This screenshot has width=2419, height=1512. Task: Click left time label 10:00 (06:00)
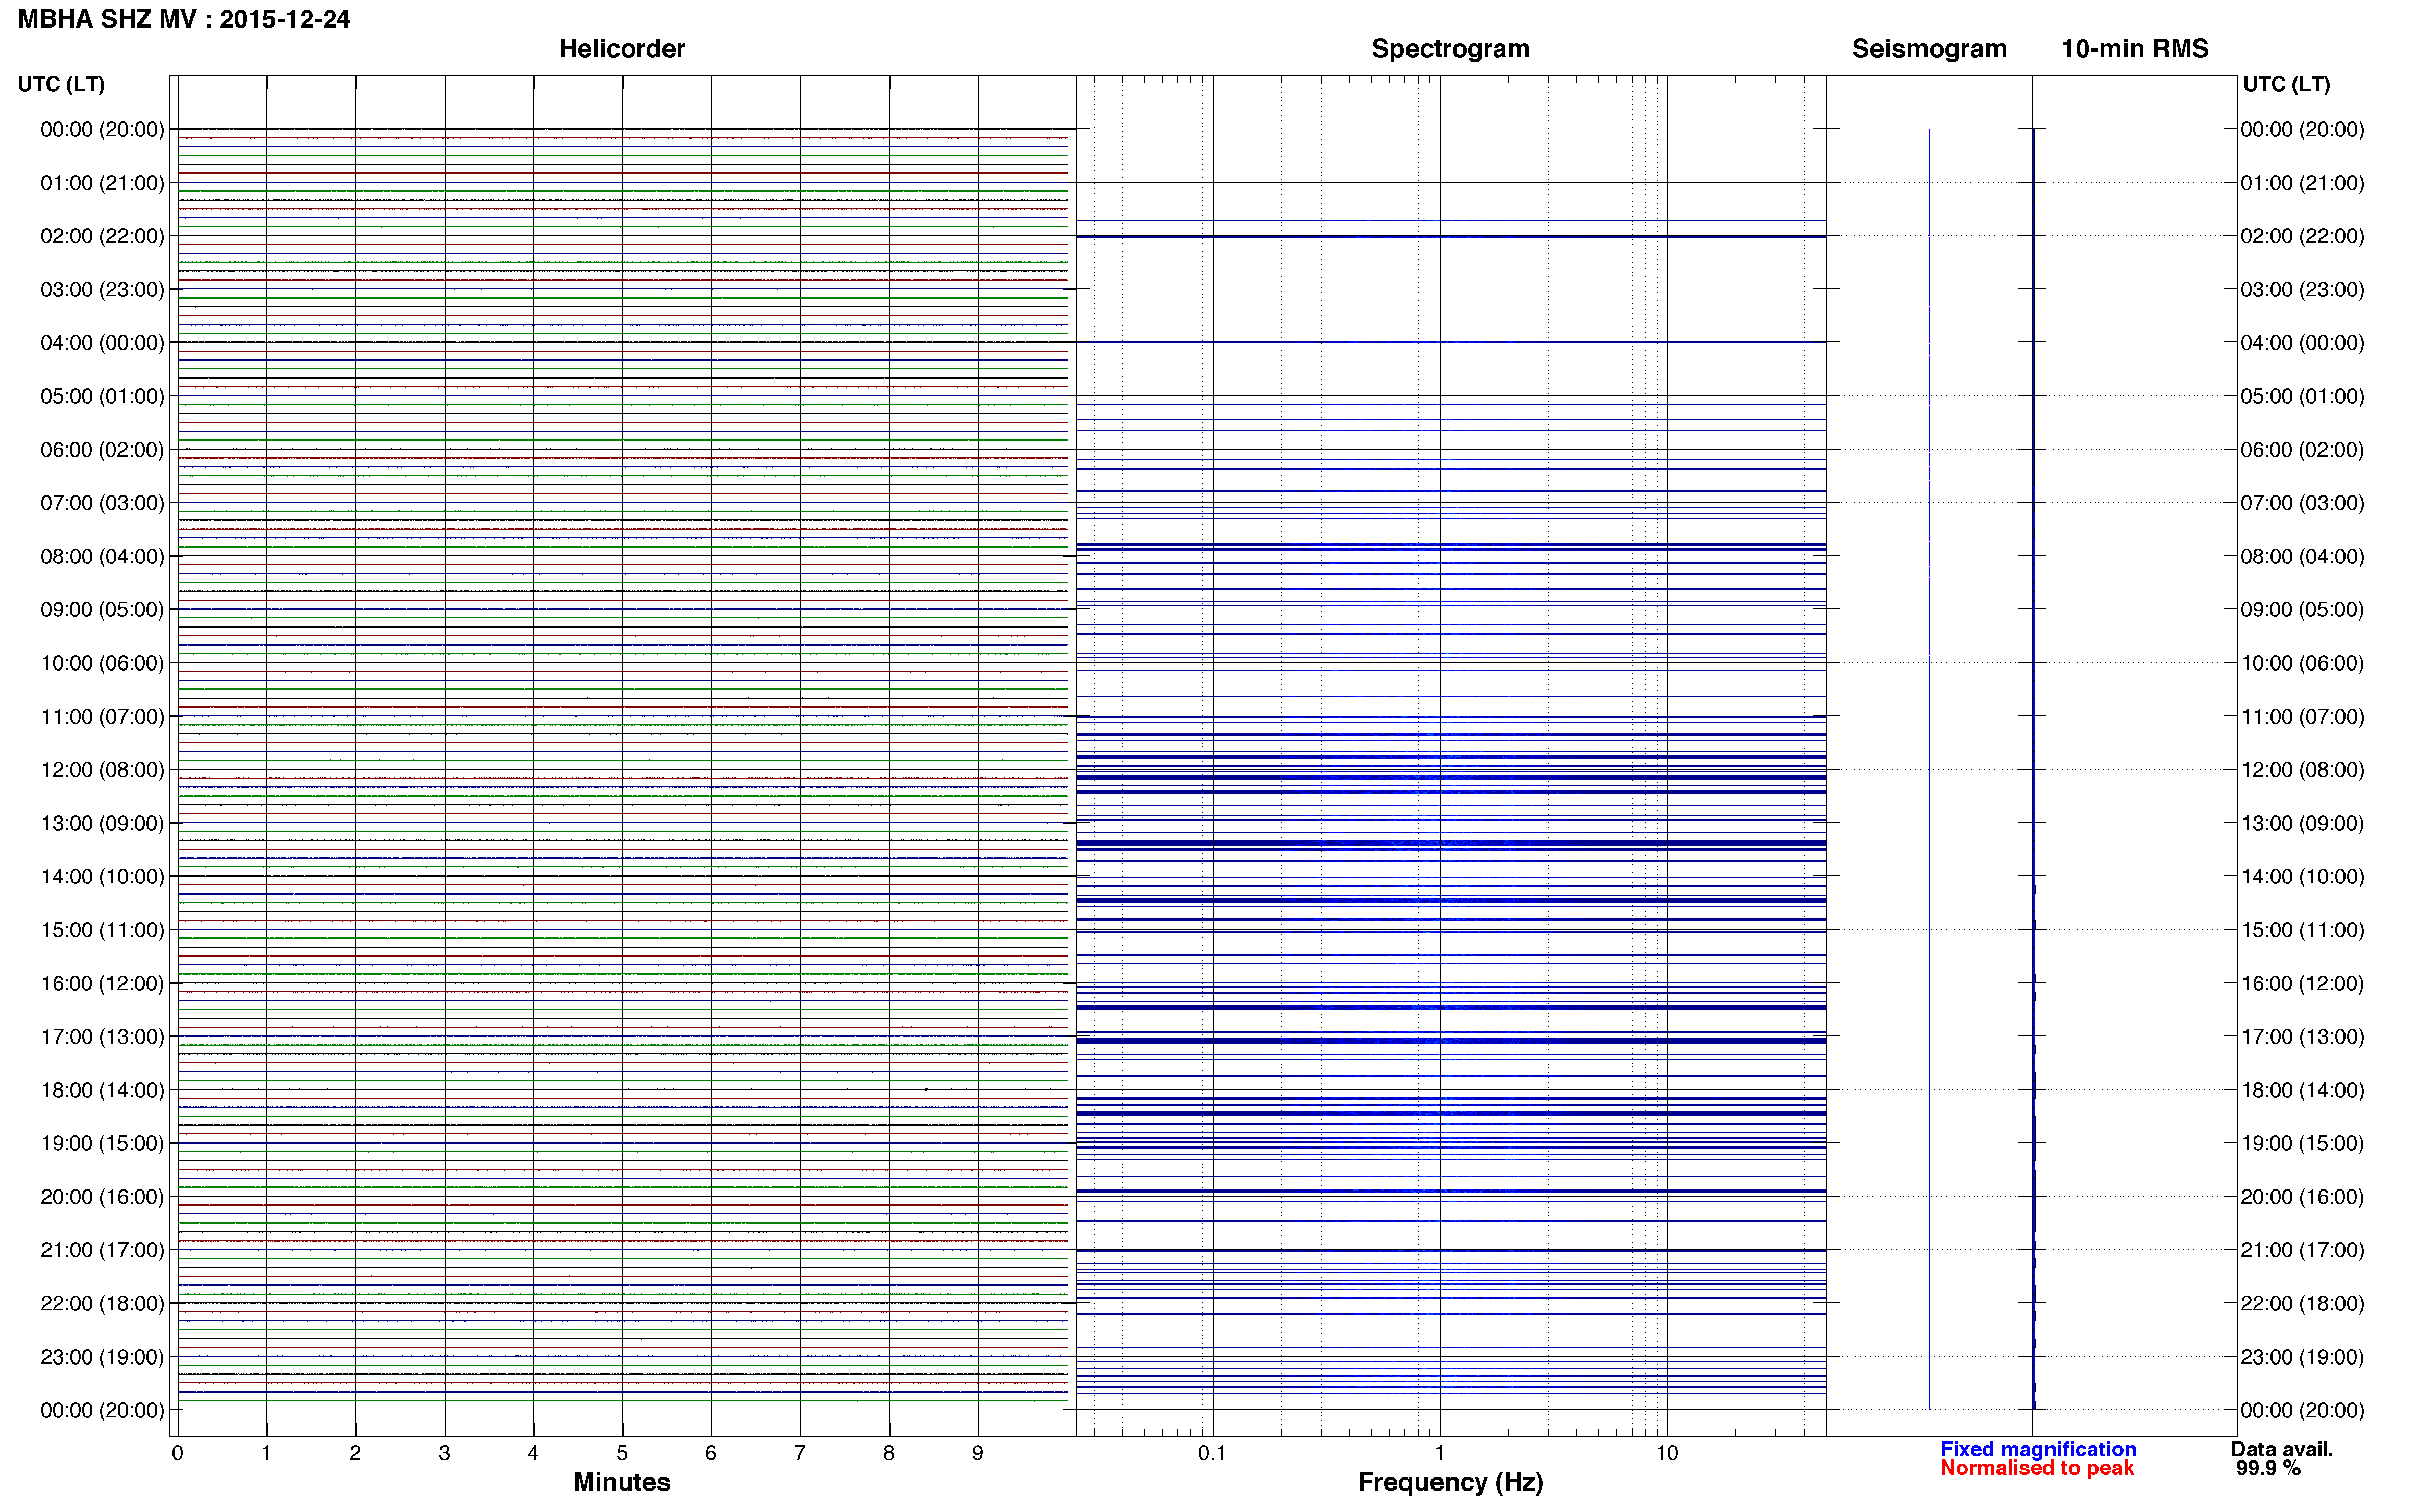102,663
